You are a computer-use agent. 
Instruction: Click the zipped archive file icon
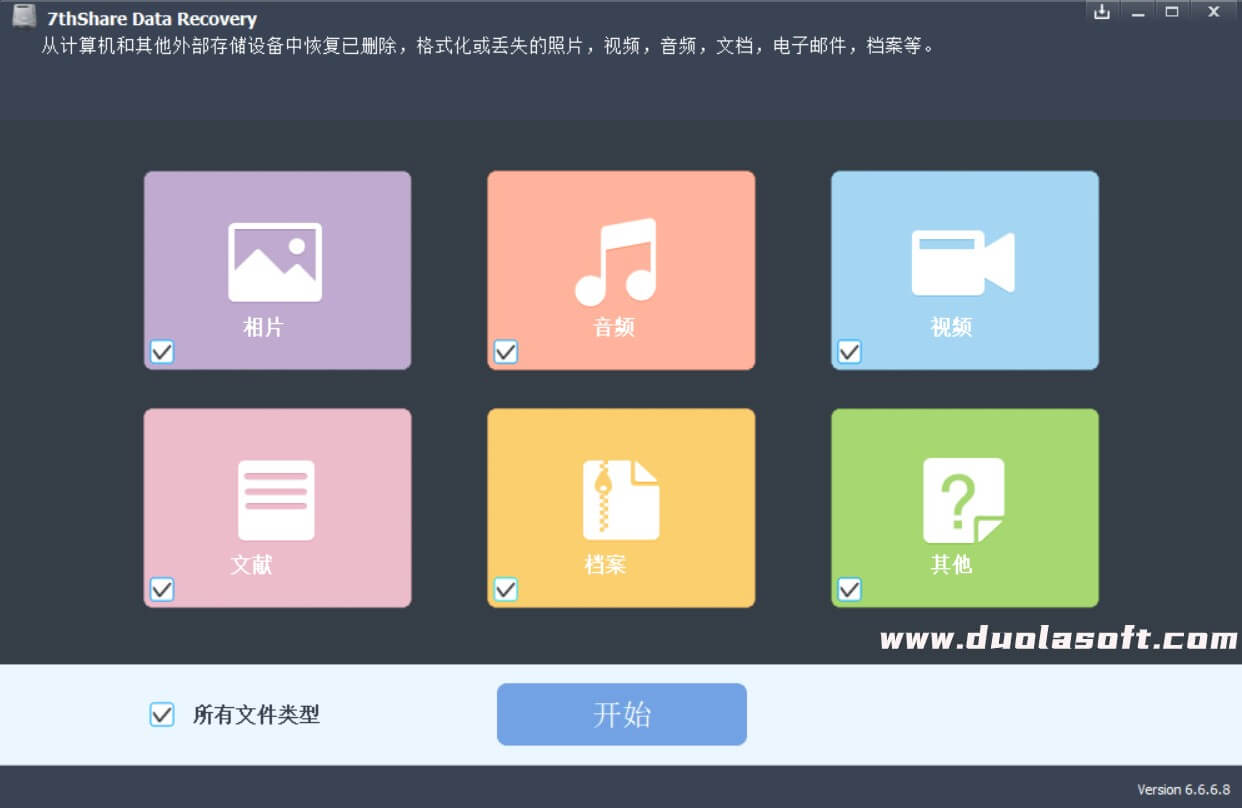pos(621,500)
